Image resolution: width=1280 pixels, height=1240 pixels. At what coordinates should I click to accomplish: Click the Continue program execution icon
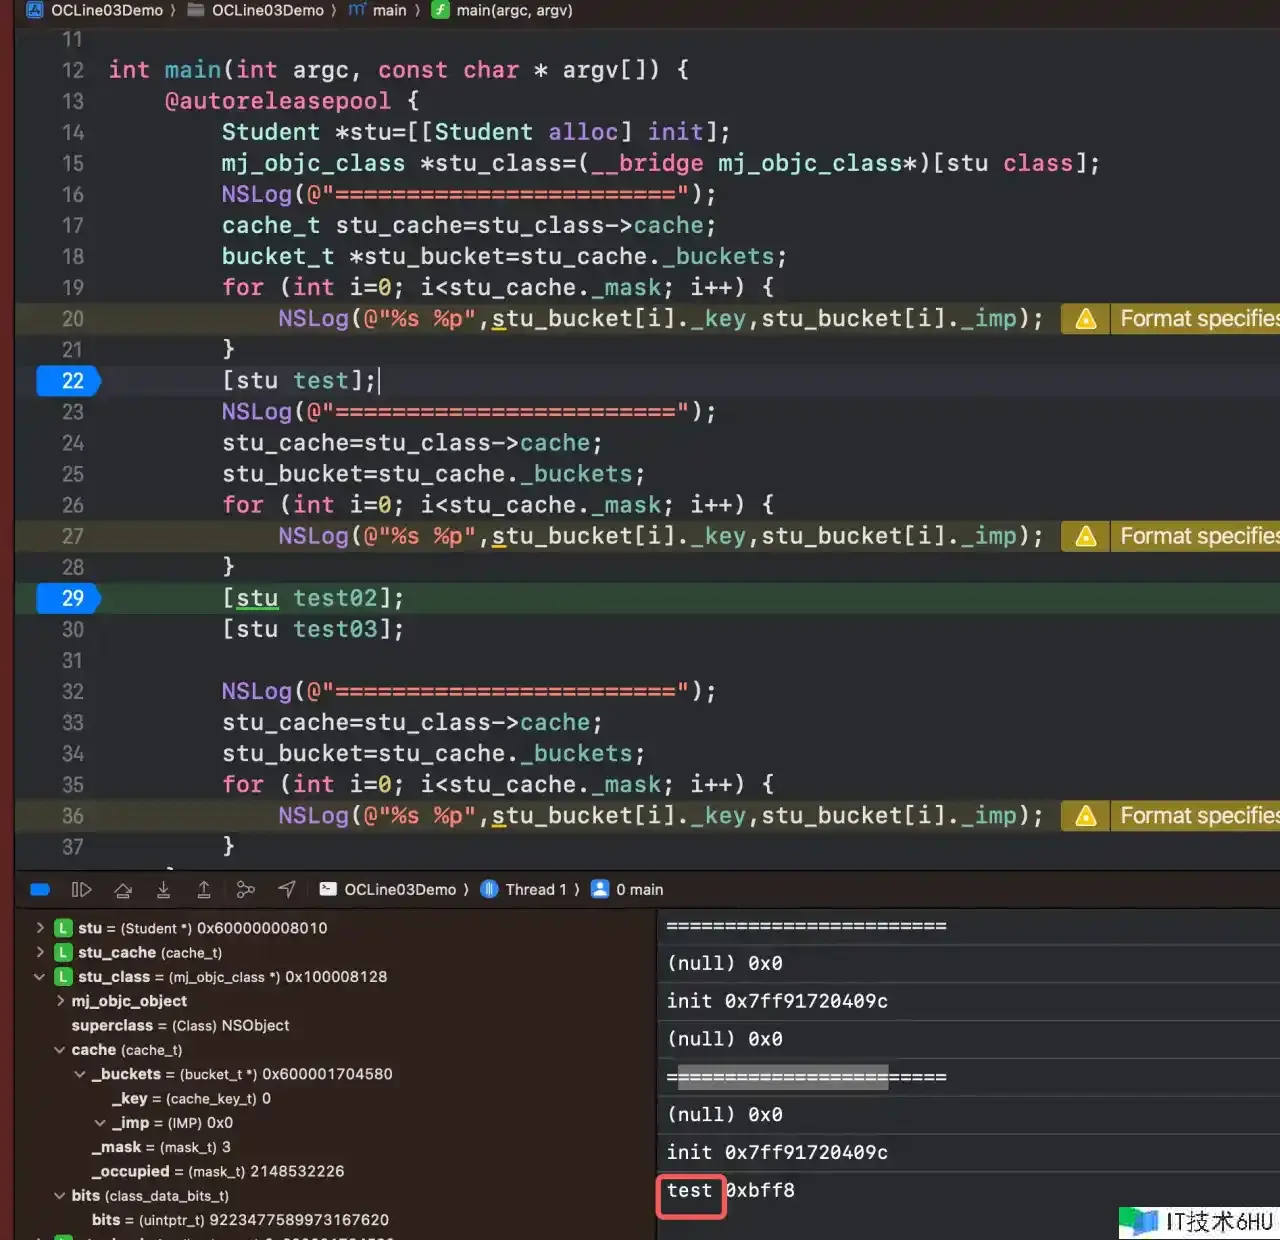(x=81, y=890)
